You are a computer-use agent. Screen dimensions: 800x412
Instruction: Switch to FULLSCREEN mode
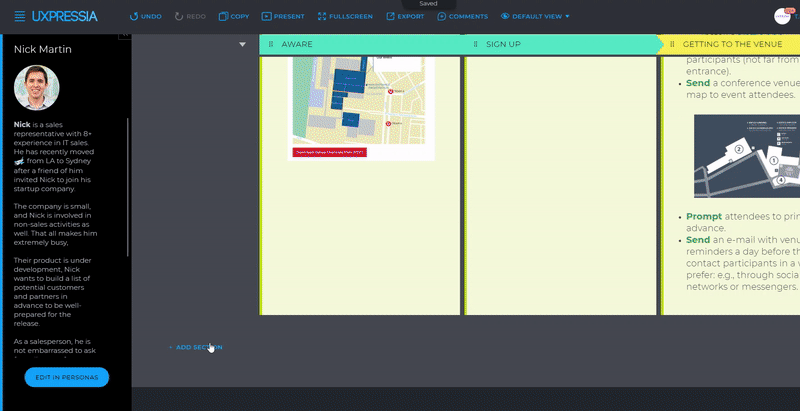[345, 16]
